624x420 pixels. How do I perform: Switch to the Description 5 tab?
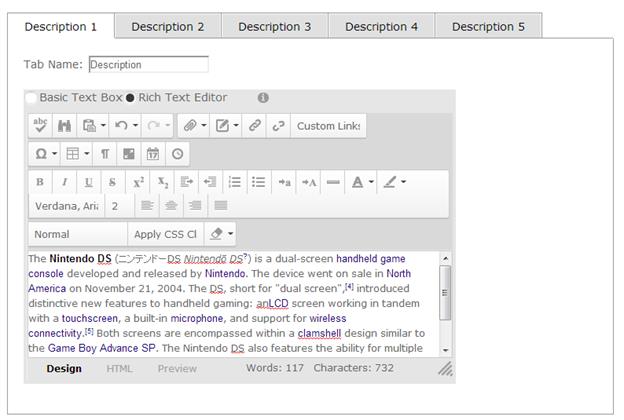[x=488, y=26]
